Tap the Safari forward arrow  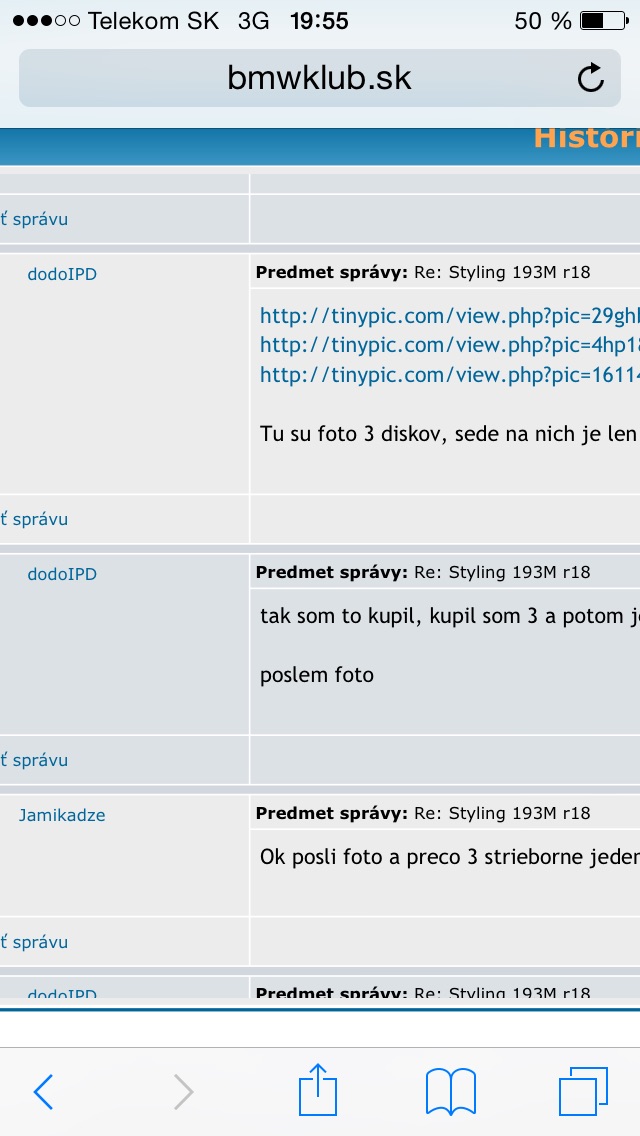coord(183,1091)
